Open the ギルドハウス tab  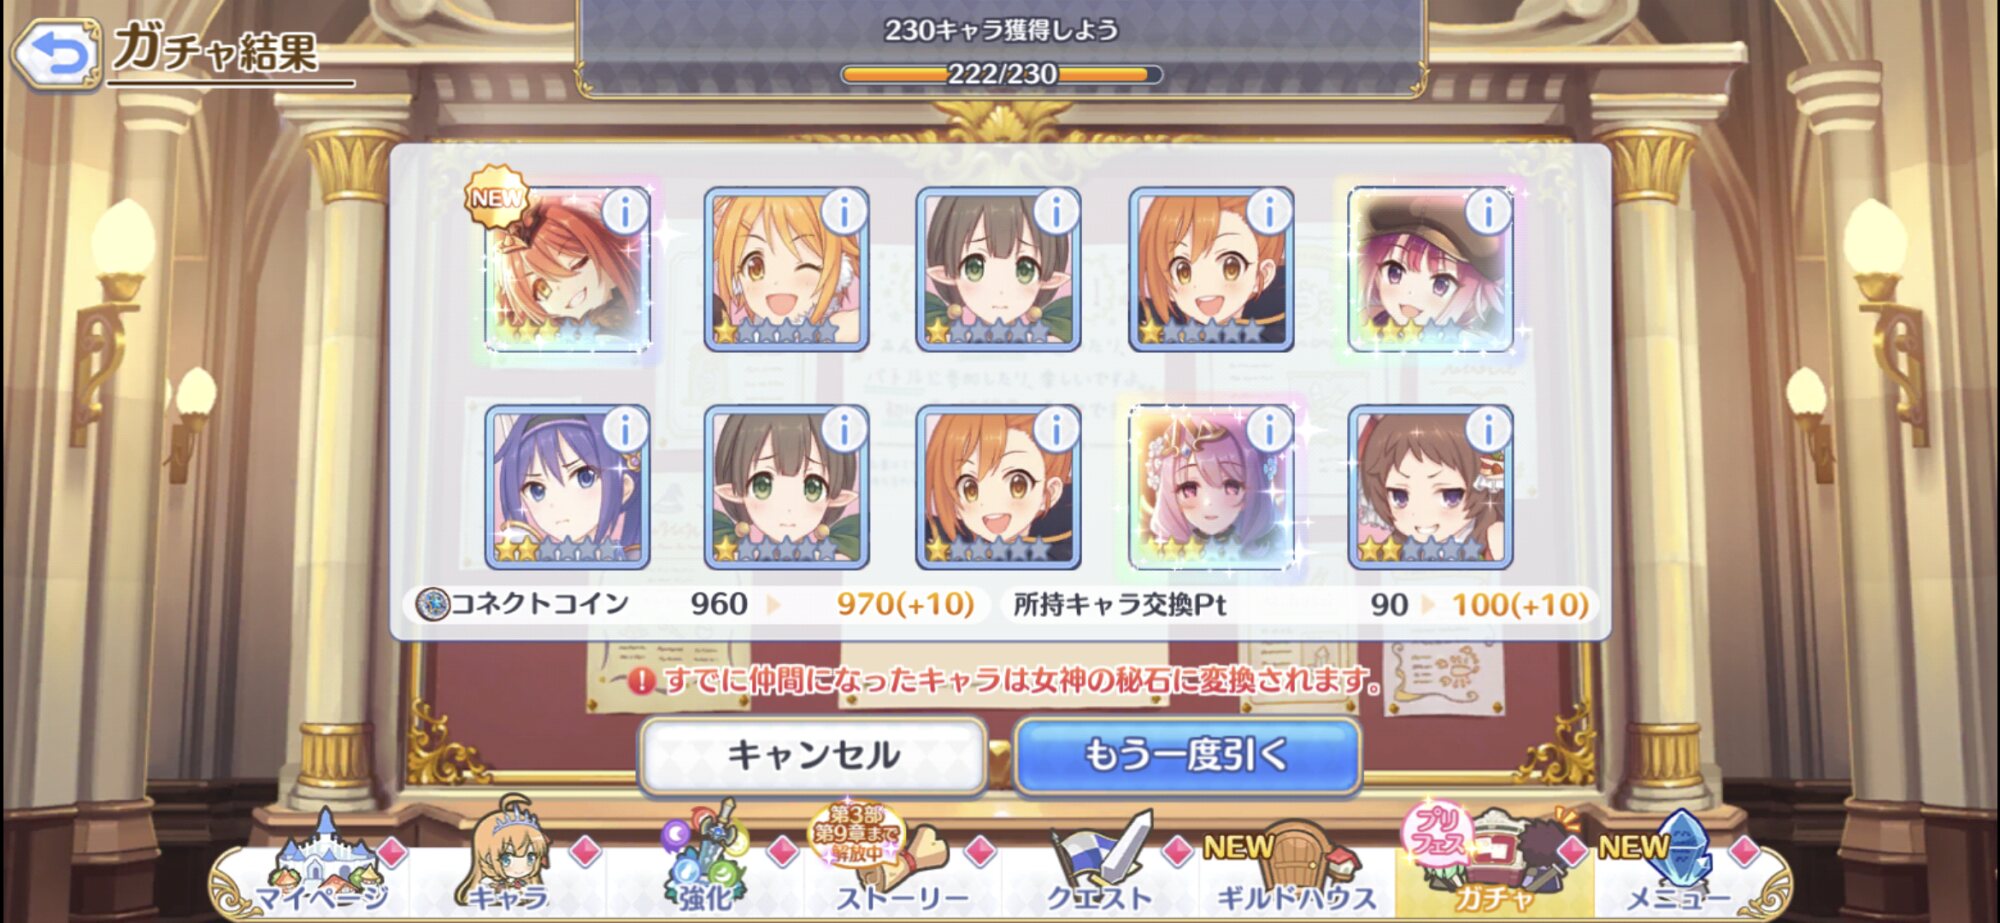pyautogui.click(x=1296, y=868)
